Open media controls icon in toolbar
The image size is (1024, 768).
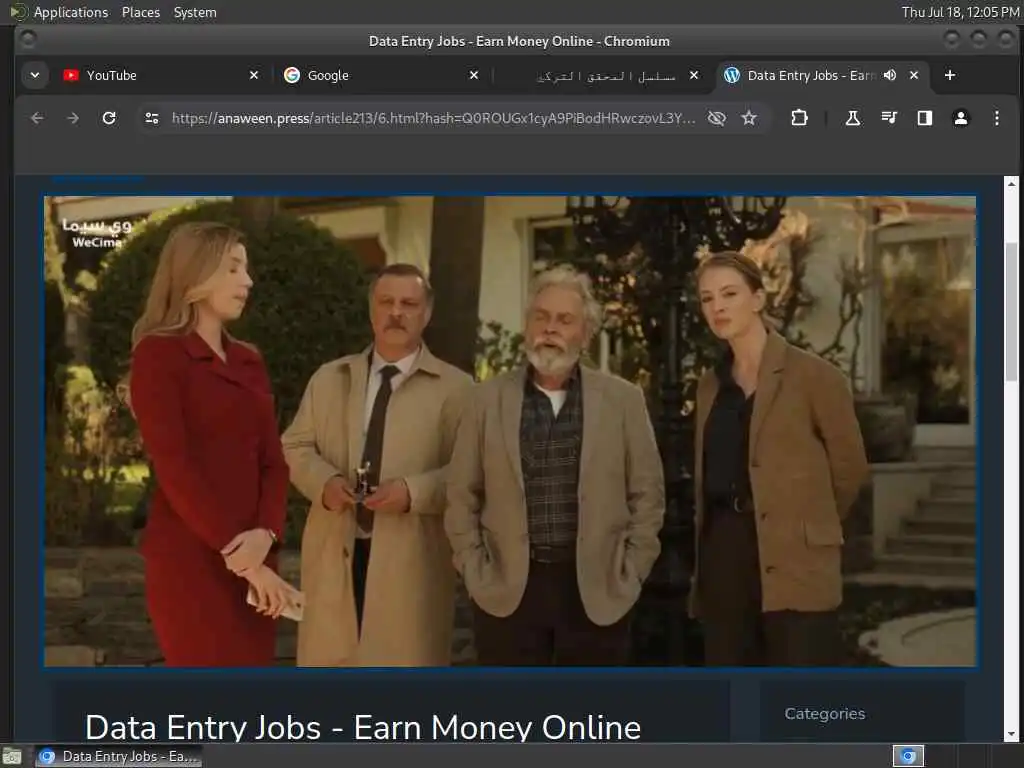[889, 118]
